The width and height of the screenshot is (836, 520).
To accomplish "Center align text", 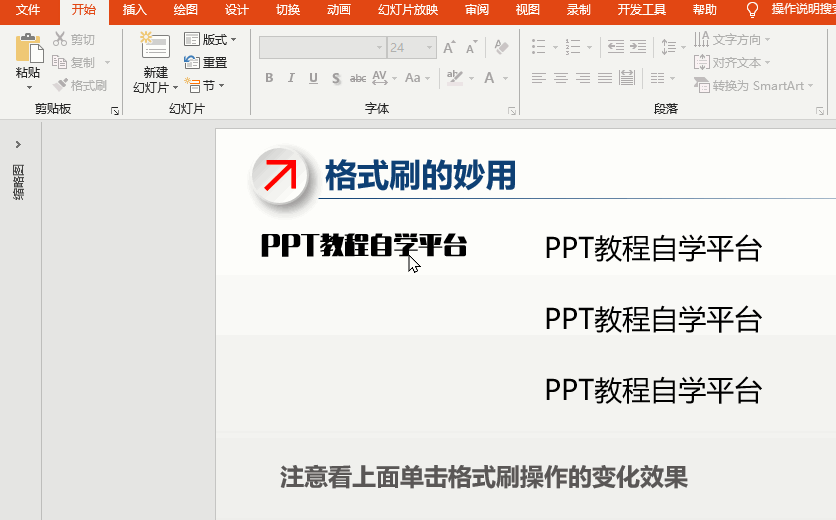I will pos(561,78).
